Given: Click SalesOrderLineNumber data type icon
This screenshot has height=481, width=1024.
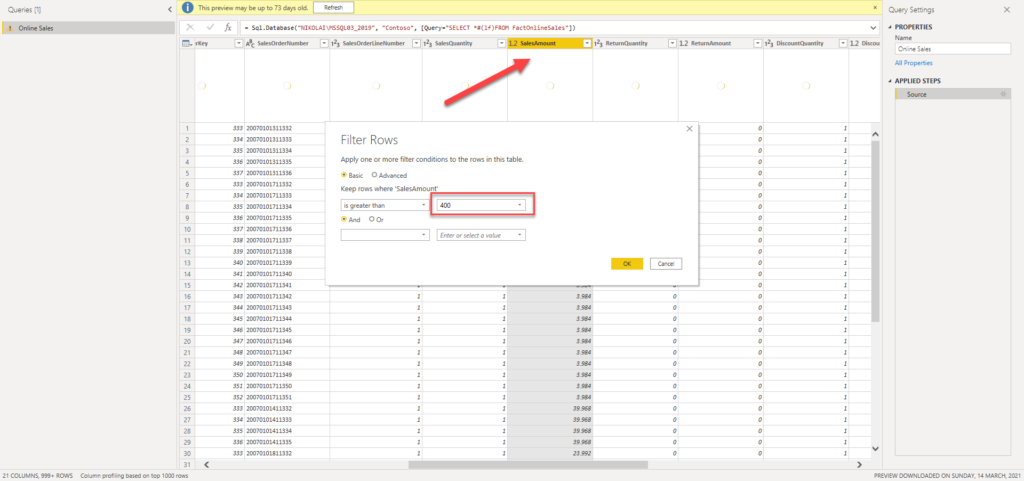Looking at the screenshot, I should [336, 43].
